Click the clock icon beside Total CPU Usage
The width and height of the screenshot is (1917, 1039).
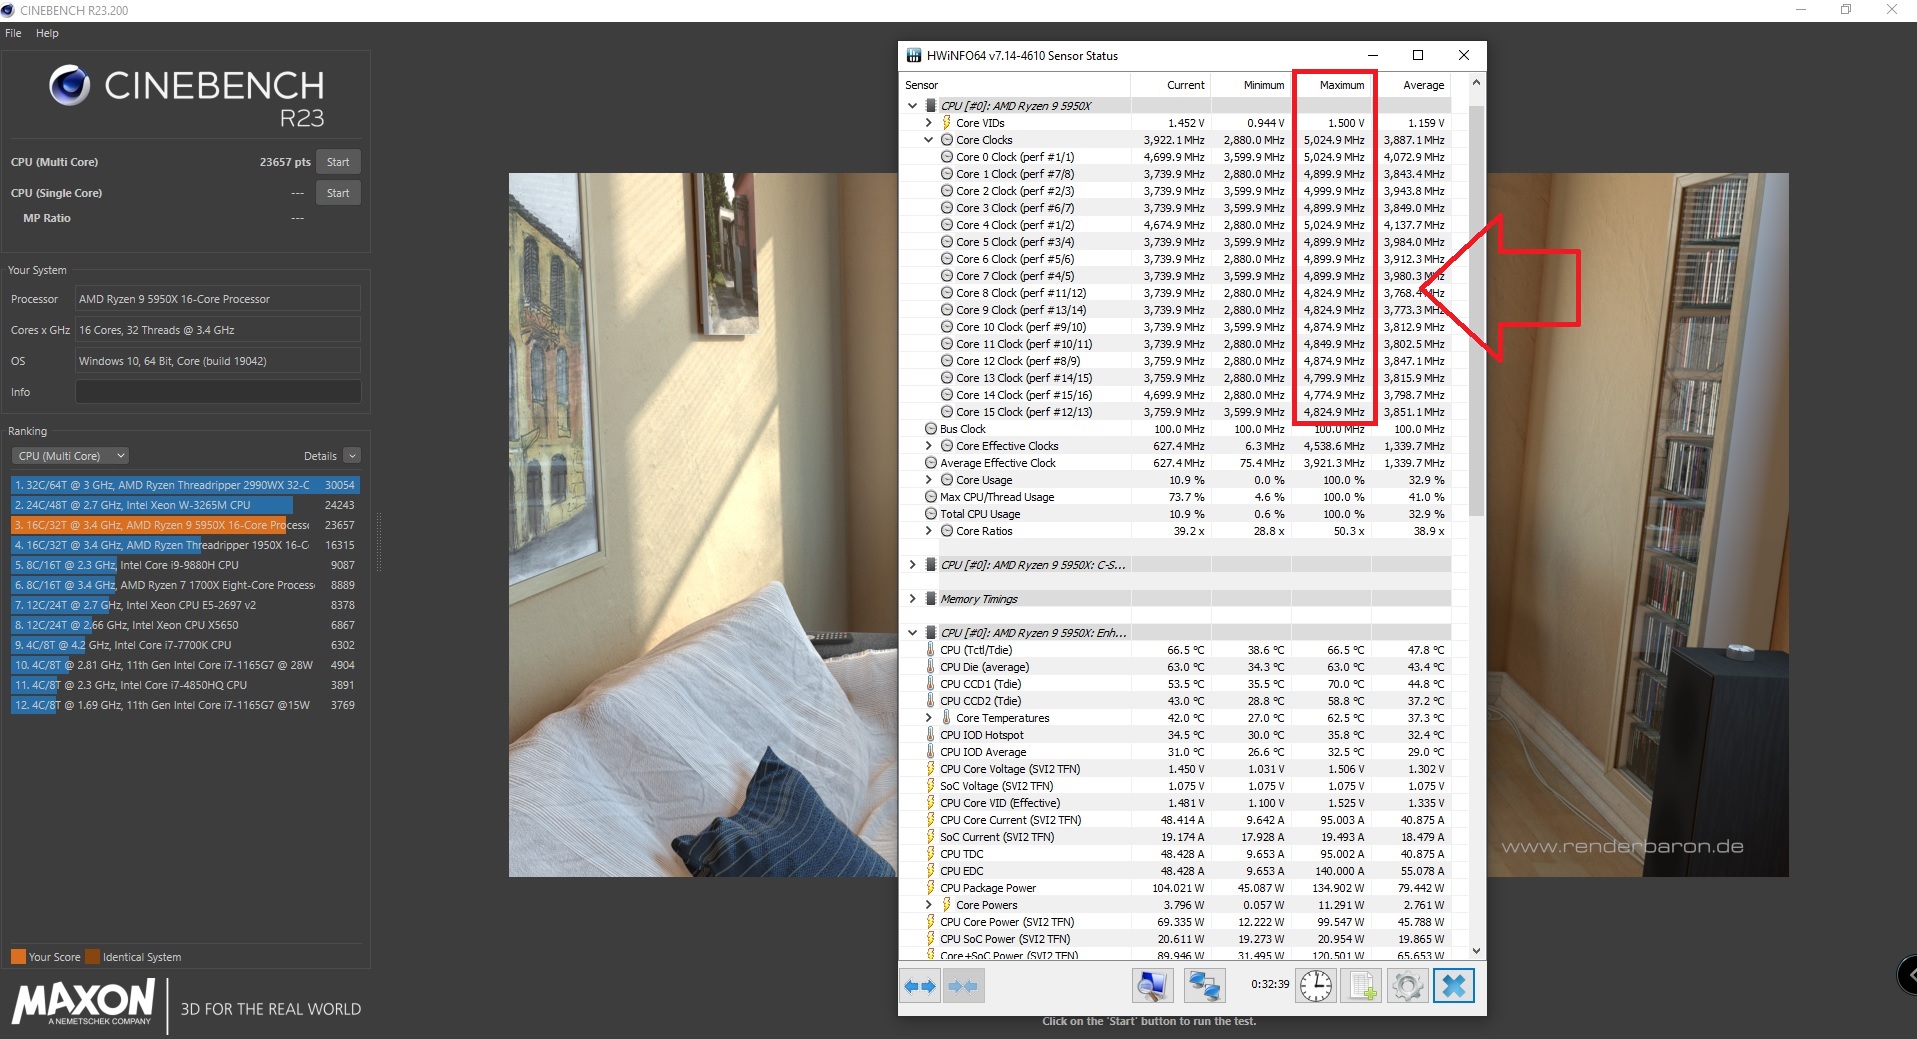(x=931, y=514)
